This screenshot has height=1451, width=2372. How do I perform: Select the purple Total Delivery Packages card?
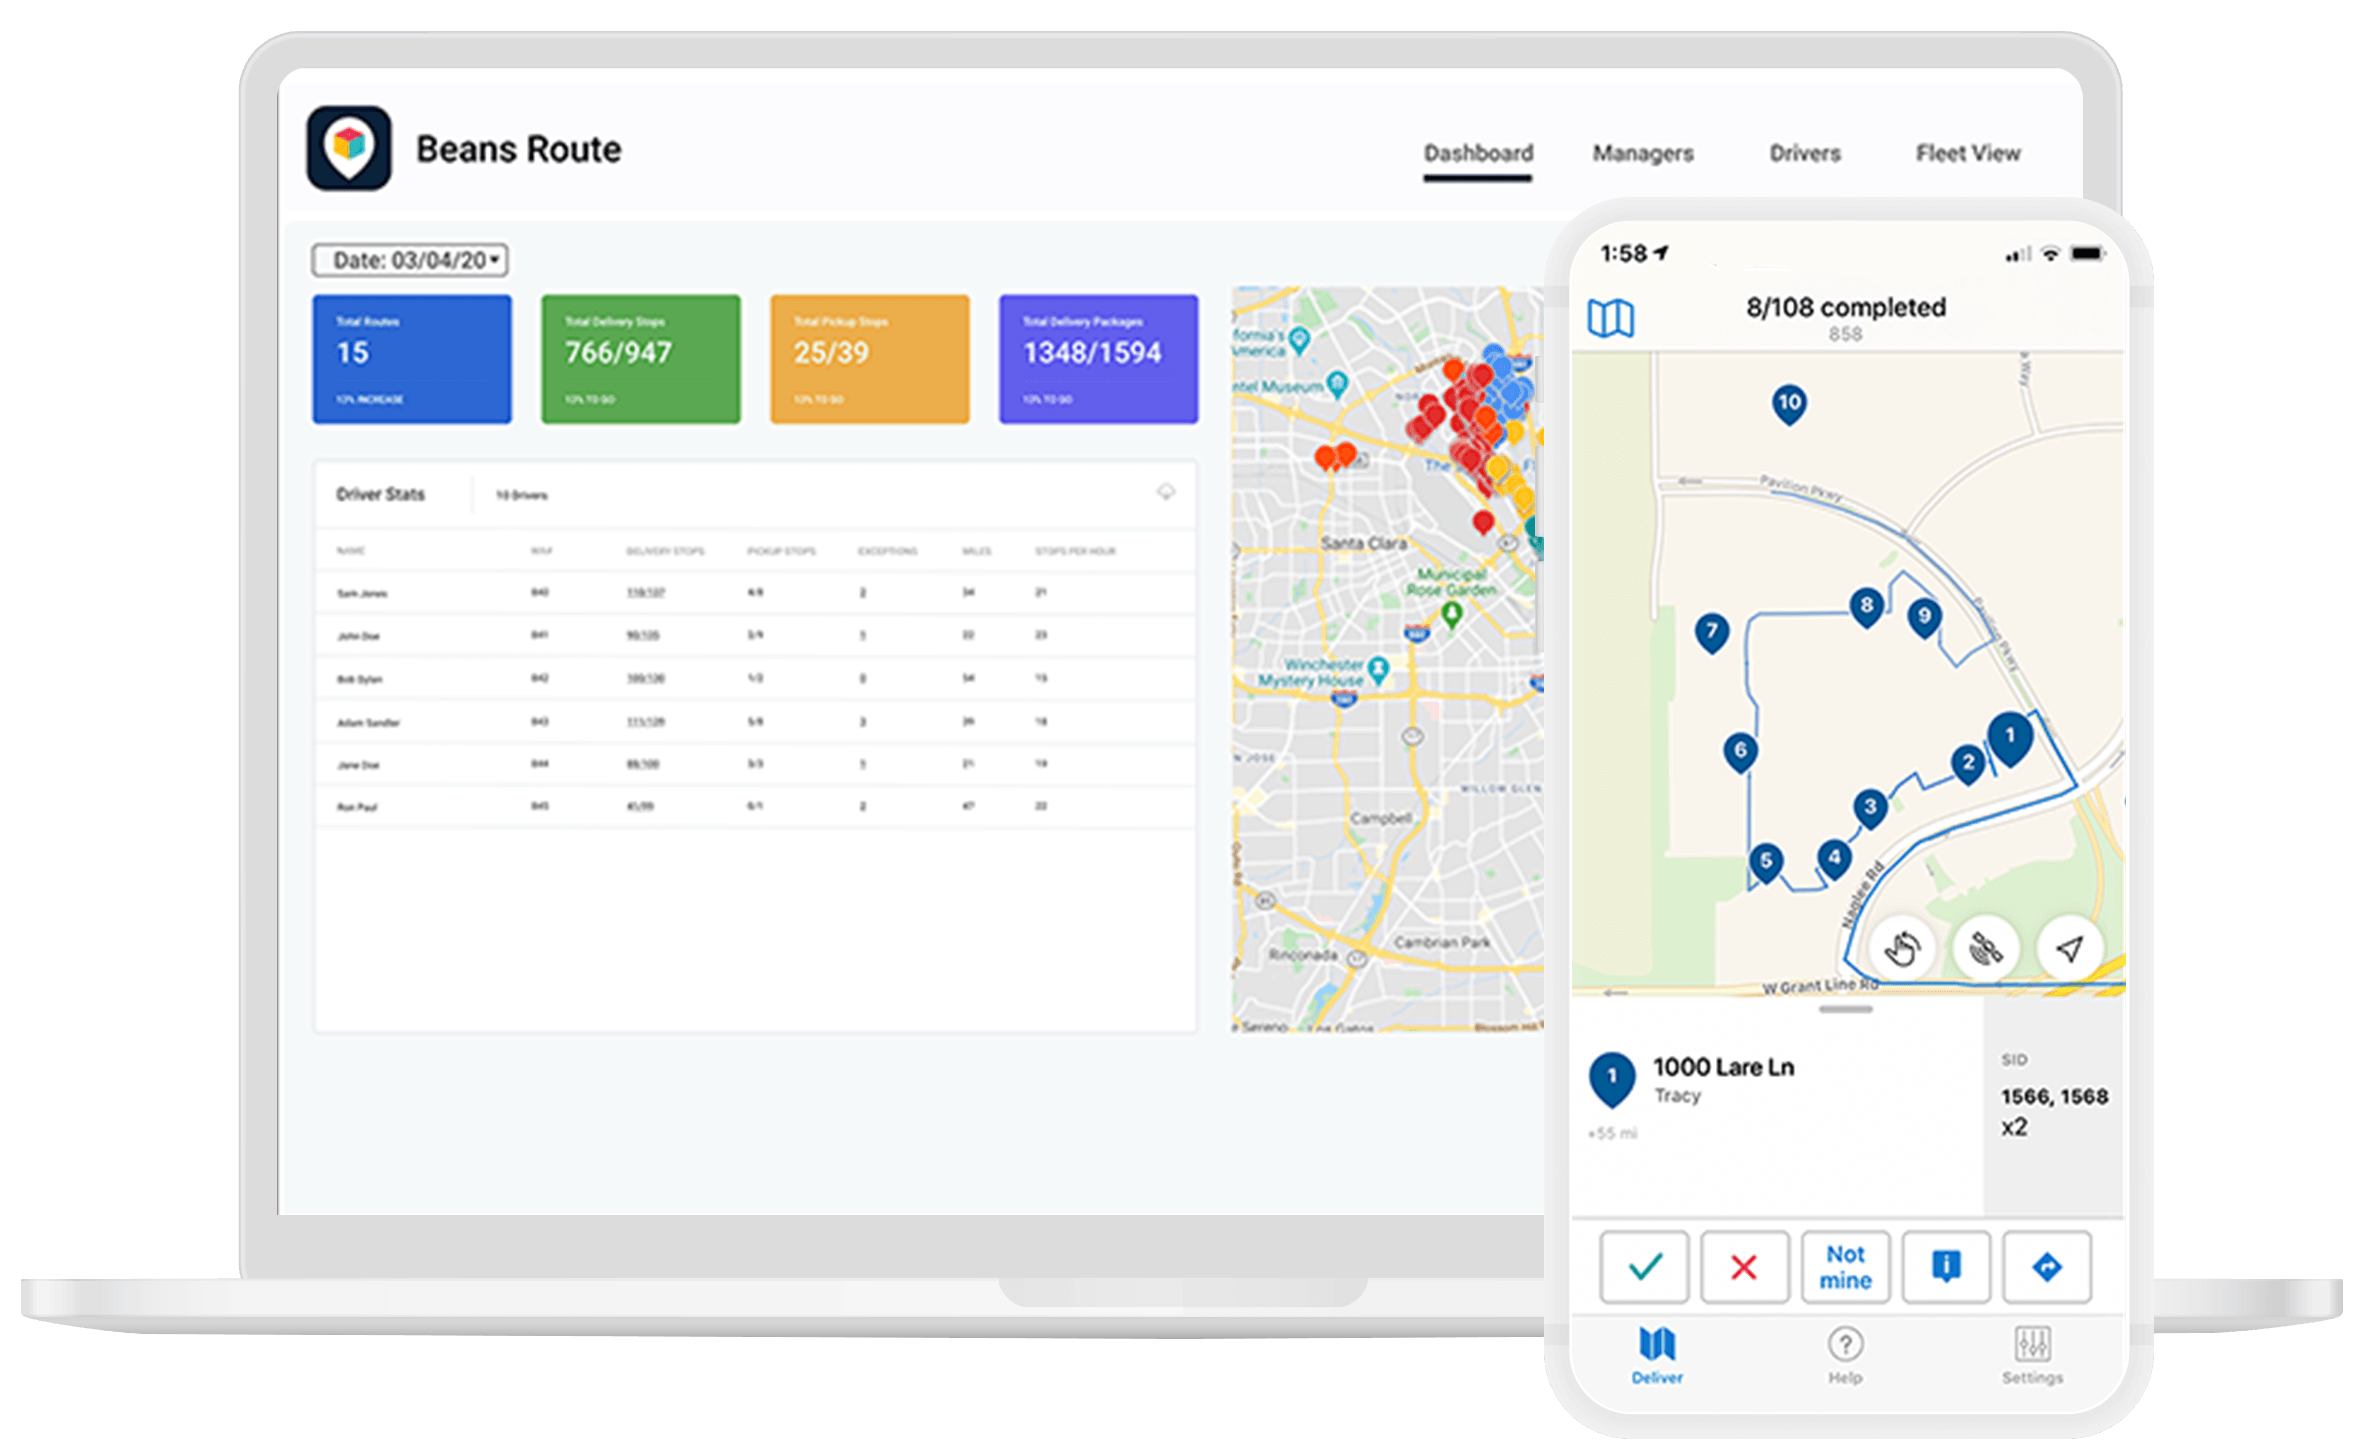coord(1098,359)
